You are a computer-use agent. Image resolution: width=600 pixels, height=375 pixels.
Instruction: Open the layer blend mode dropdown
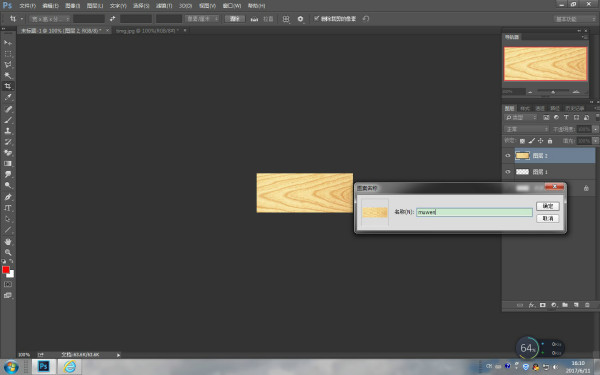coord(526,129)
